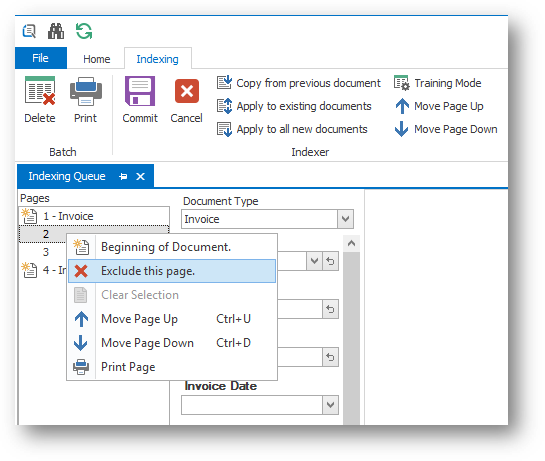Choose Exclude this page in context menu

pyautogui.click(x=172, y=271)
